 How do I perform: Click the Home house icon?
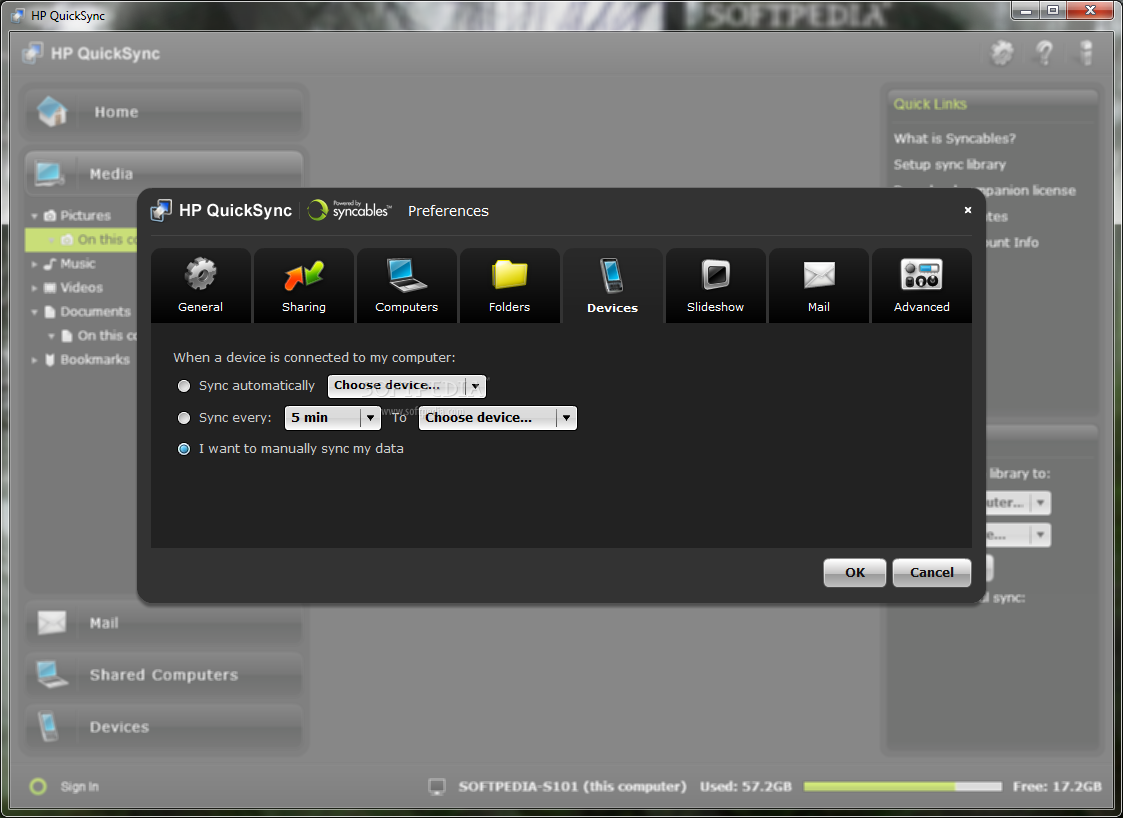[52, 111]
